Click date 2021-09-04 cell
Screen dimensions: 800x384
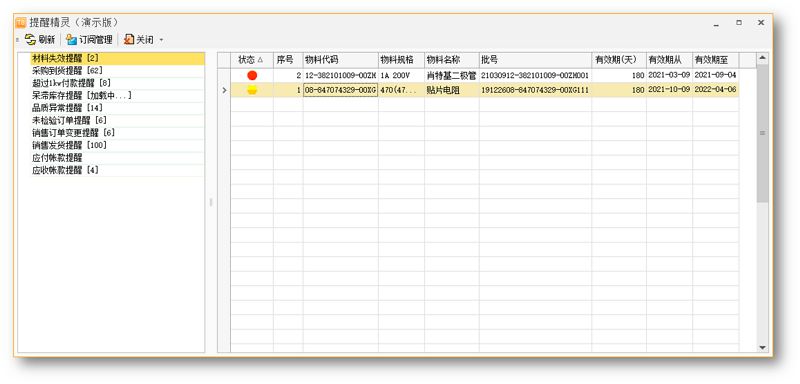pos(715,75)
